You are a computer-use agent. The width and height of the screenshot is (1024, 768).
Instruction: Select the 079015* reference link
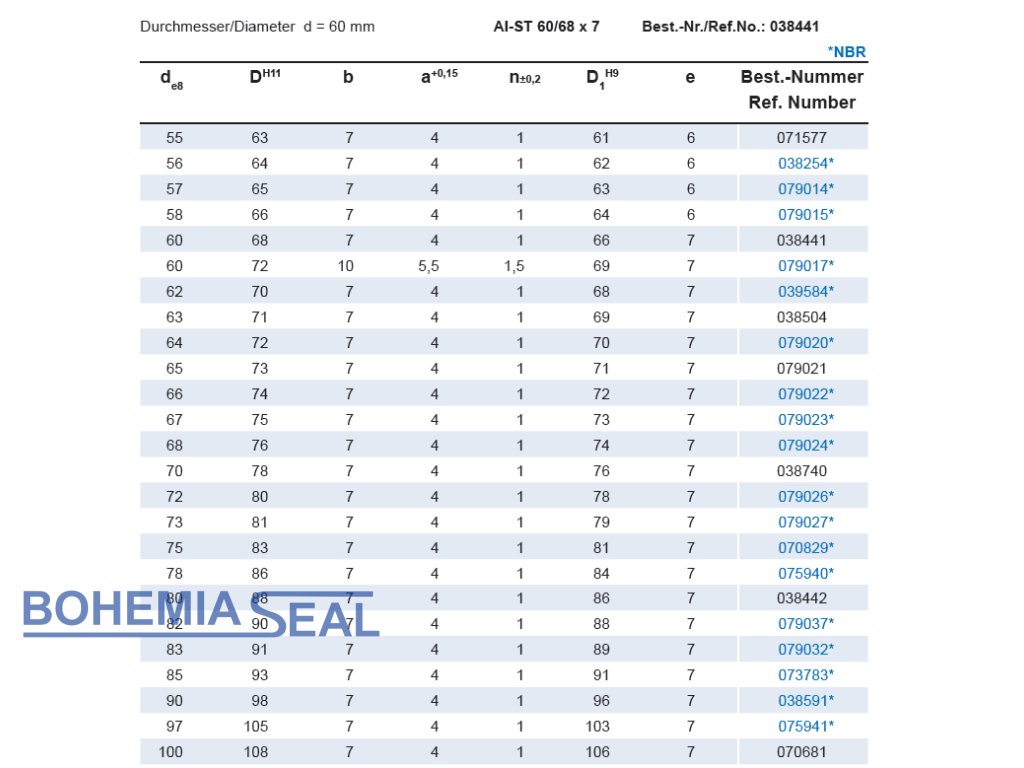coord(805,214)
